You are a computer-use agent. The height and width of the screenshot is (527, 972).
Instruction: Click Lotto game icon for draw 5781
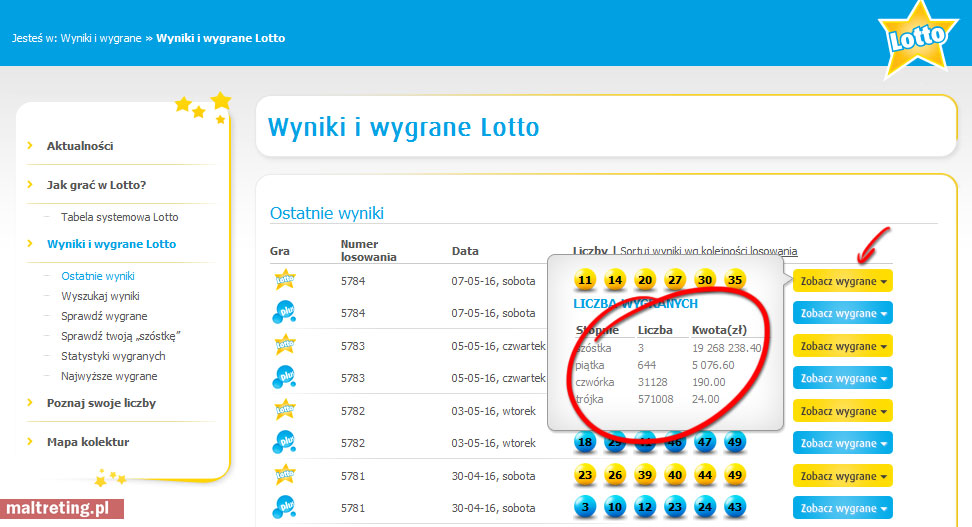point(285,475)
